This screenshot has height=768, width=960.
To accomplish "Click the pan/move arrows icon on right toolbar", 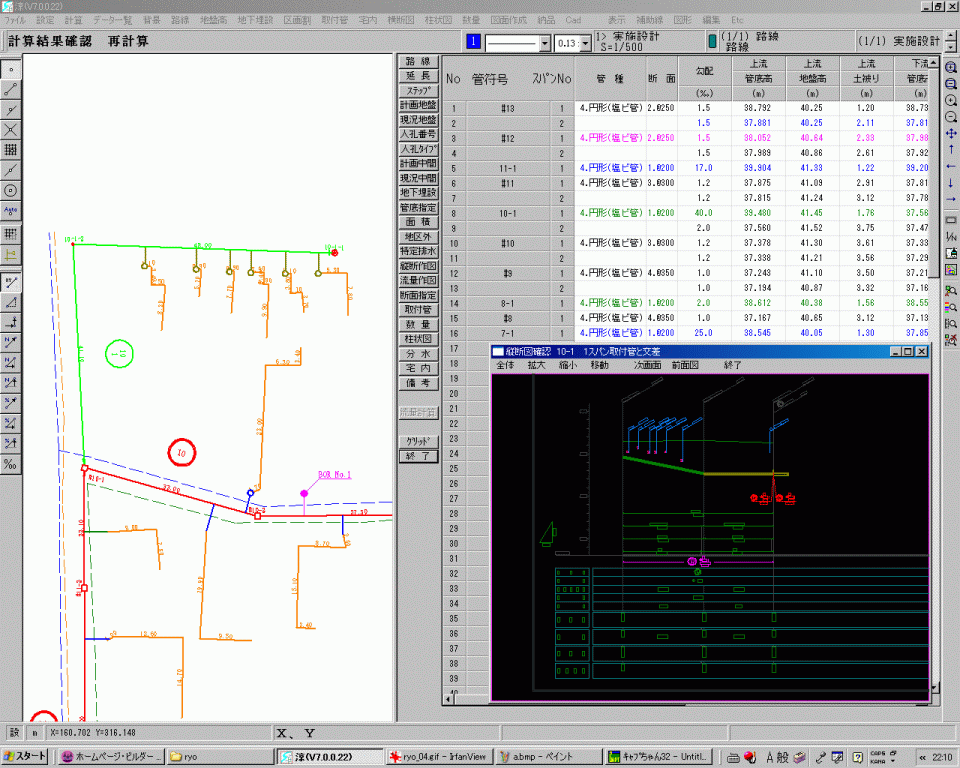I will point(950,132).
